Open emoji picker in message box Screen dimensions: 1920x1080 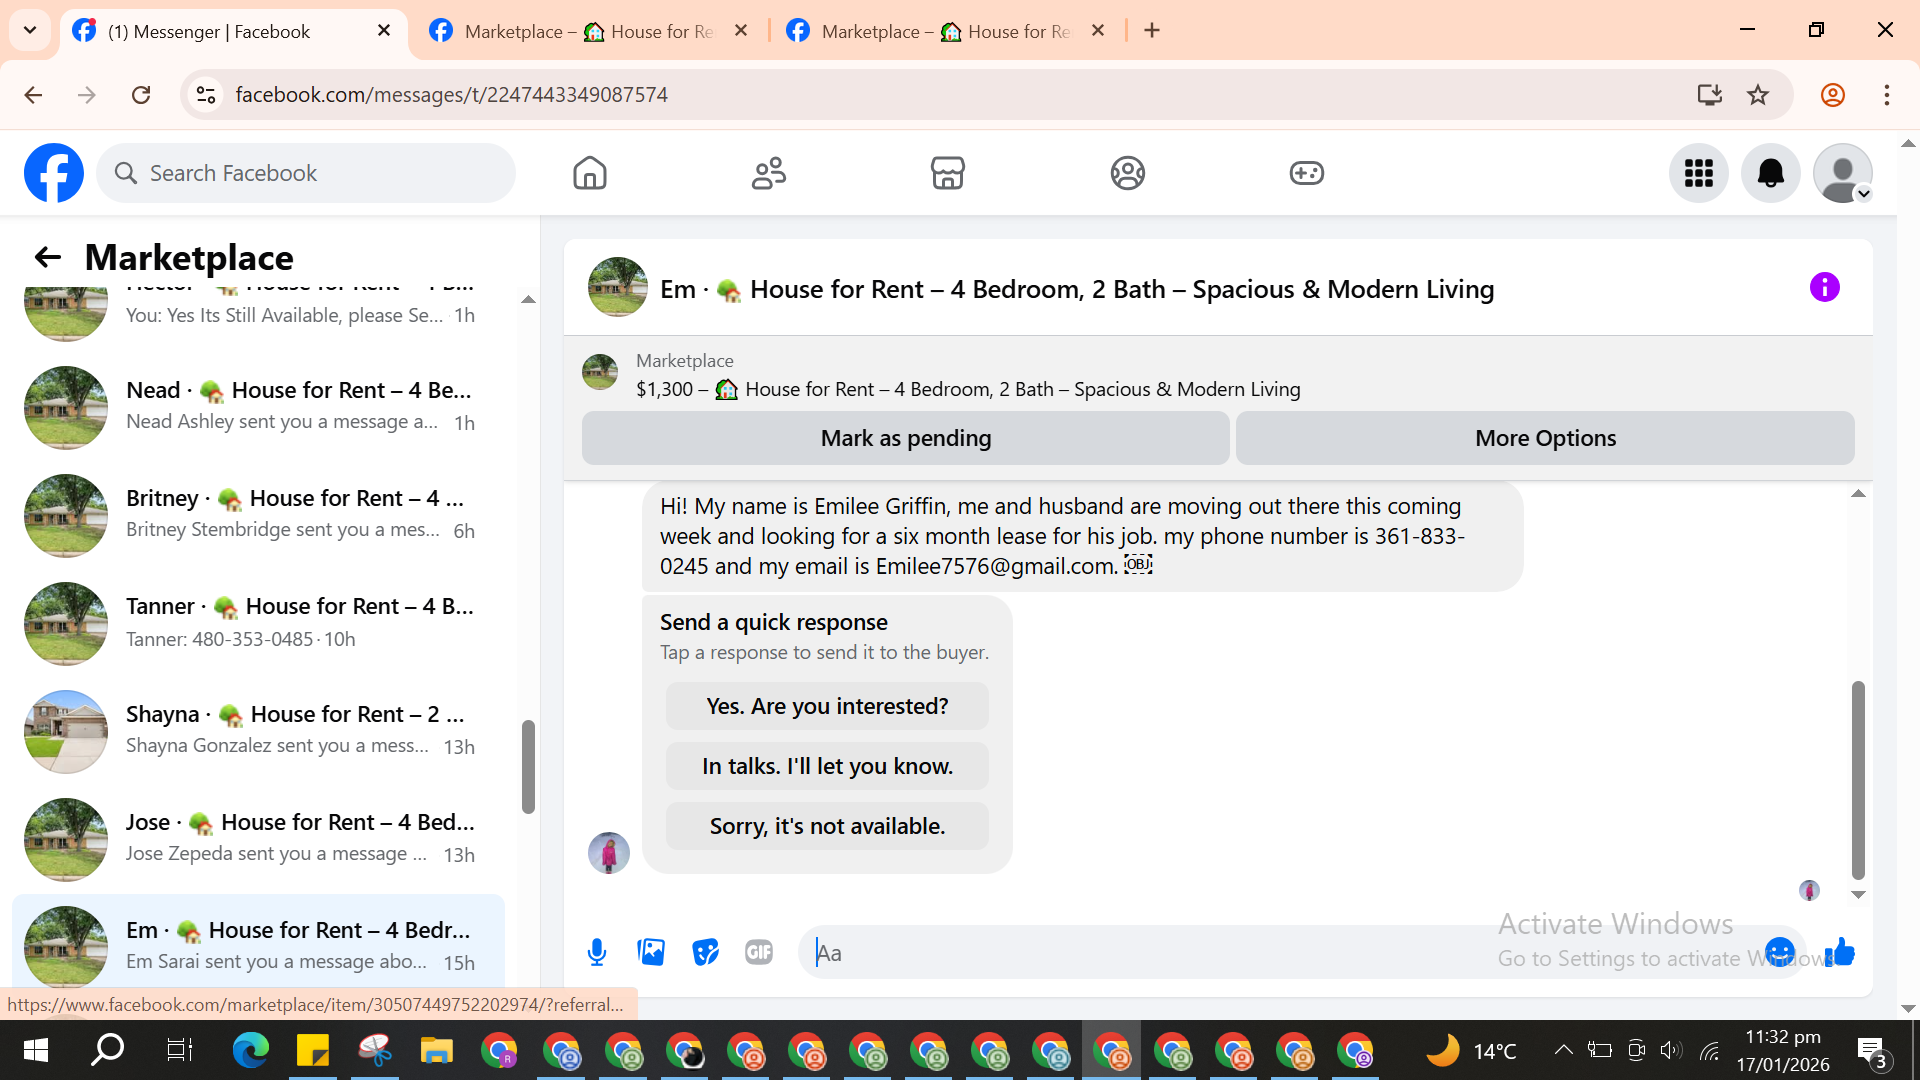pos(1780,952)
